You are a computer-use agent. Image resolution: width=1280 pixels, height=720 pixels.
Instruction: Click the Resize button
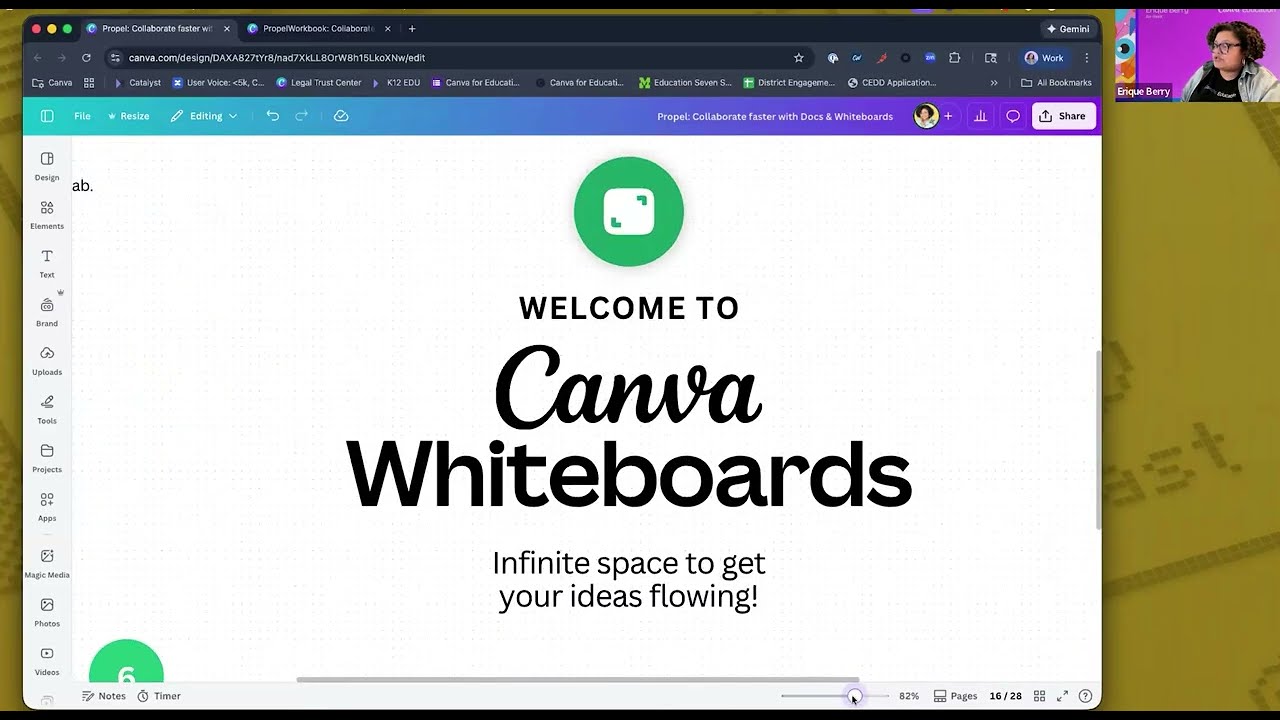(x=128, y=116)
